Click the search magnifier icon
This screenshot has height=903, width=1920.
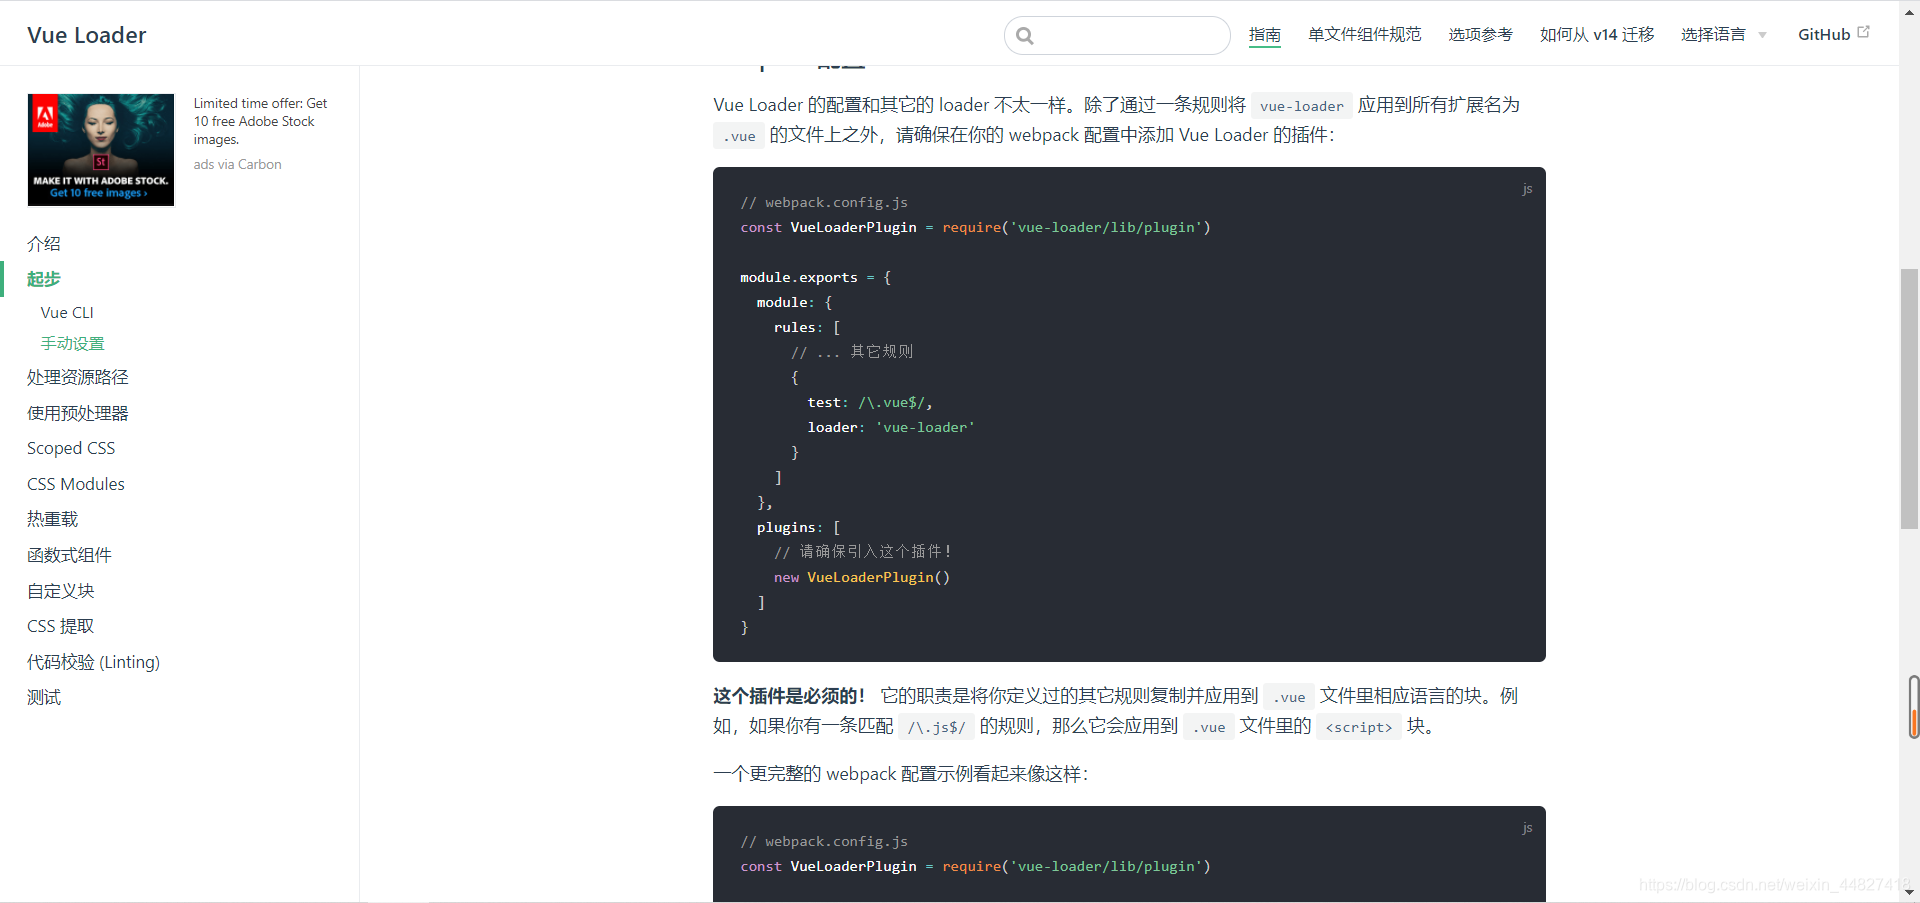pyautogui.click(x=1025, y=35)
